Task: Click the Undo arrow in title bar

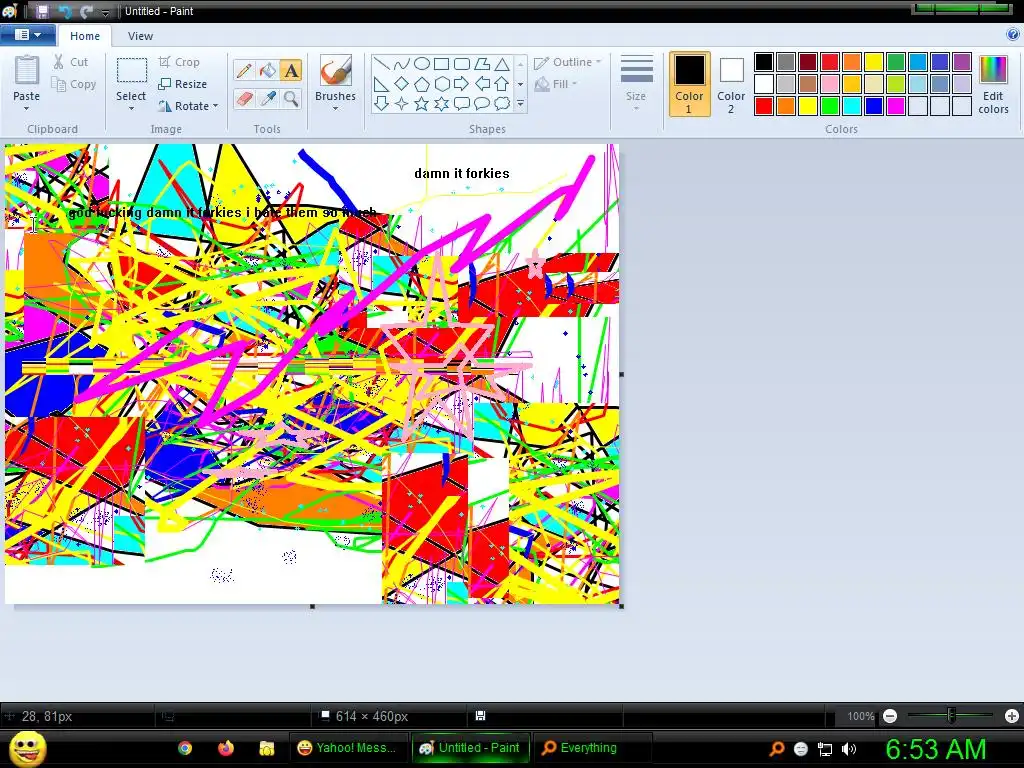Action: click(65, 11)
